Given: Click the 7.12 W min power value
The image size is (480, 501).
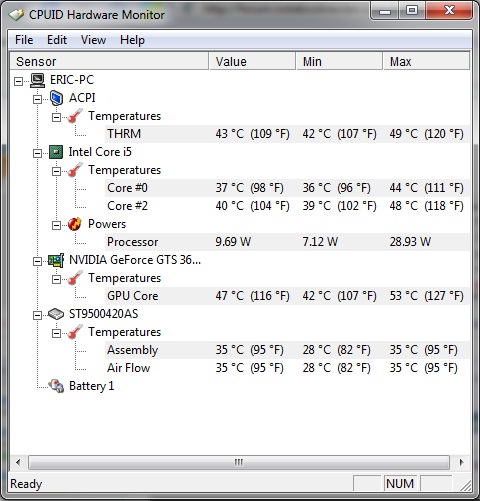Looking at the screenshot, I should coord(320,242).
